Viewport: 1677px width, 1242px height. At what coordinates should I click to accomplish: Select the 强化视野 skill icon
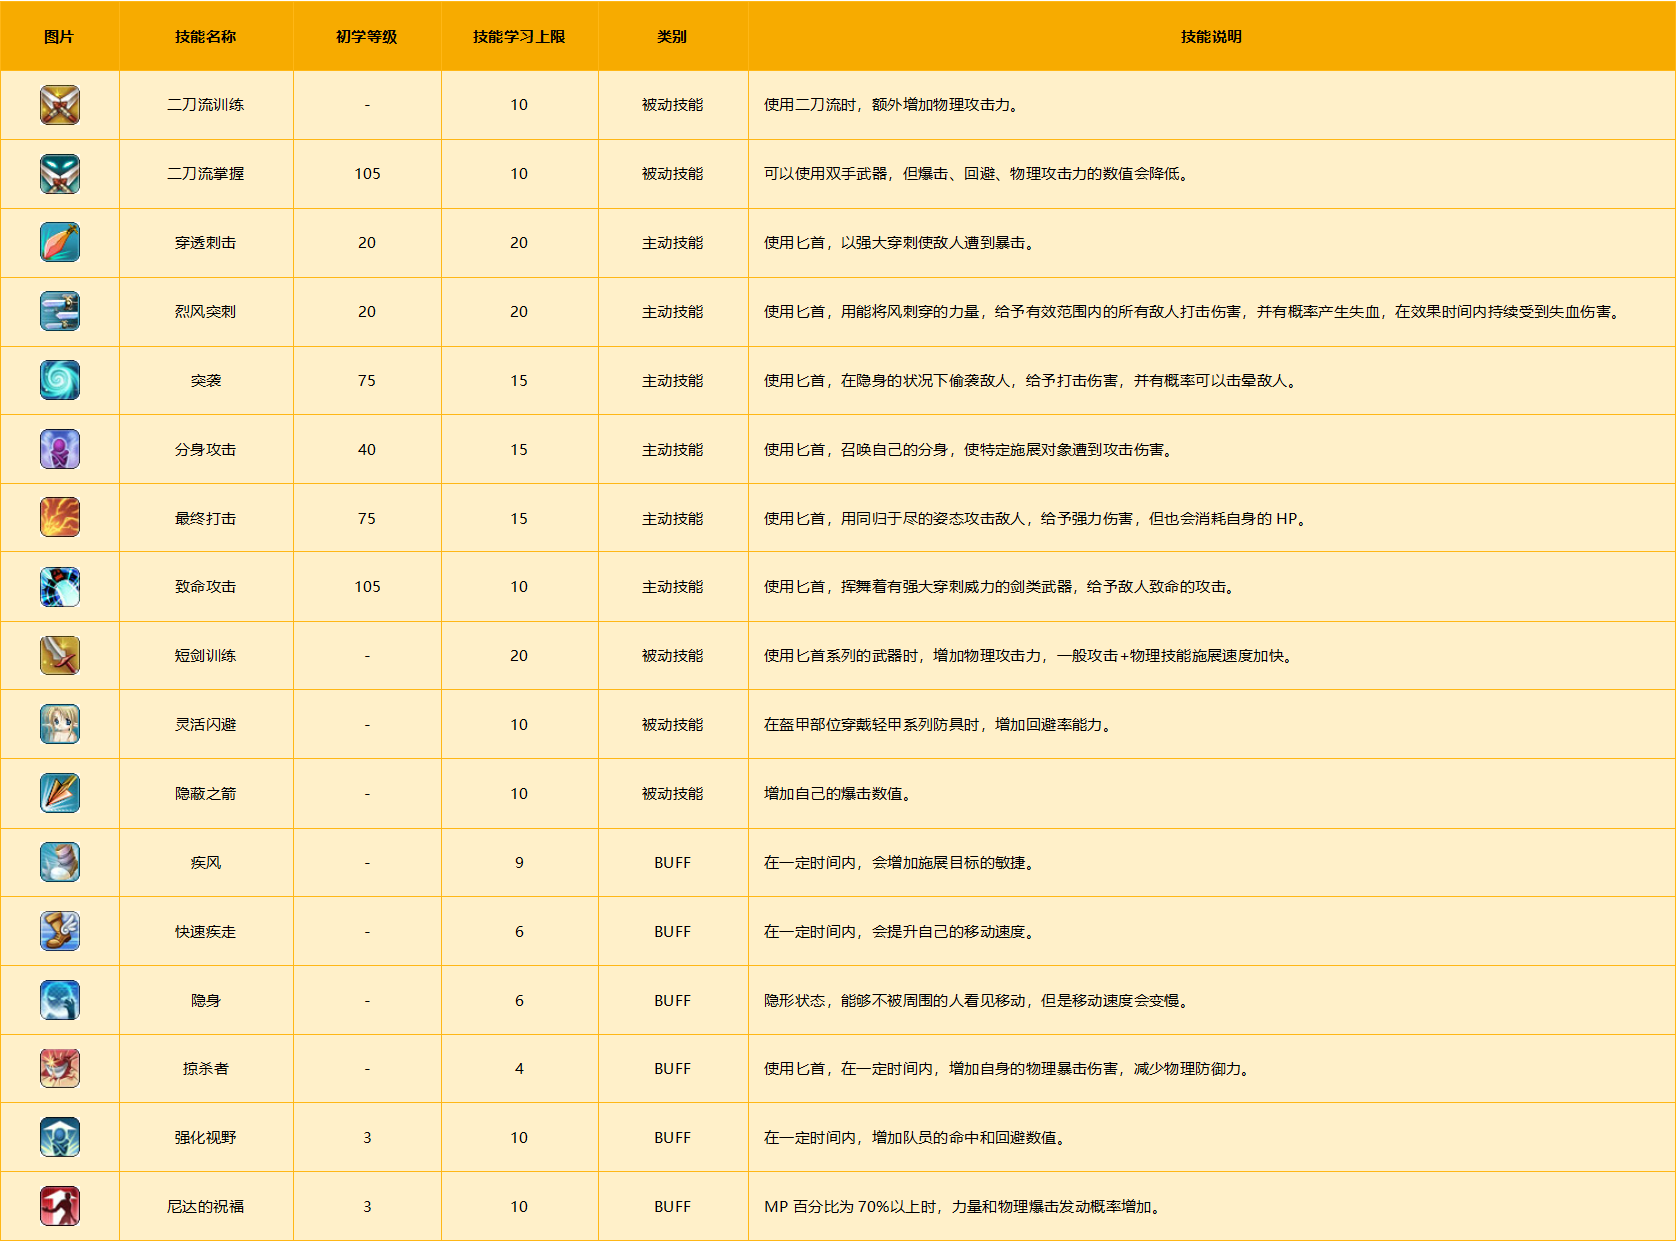60,1137
